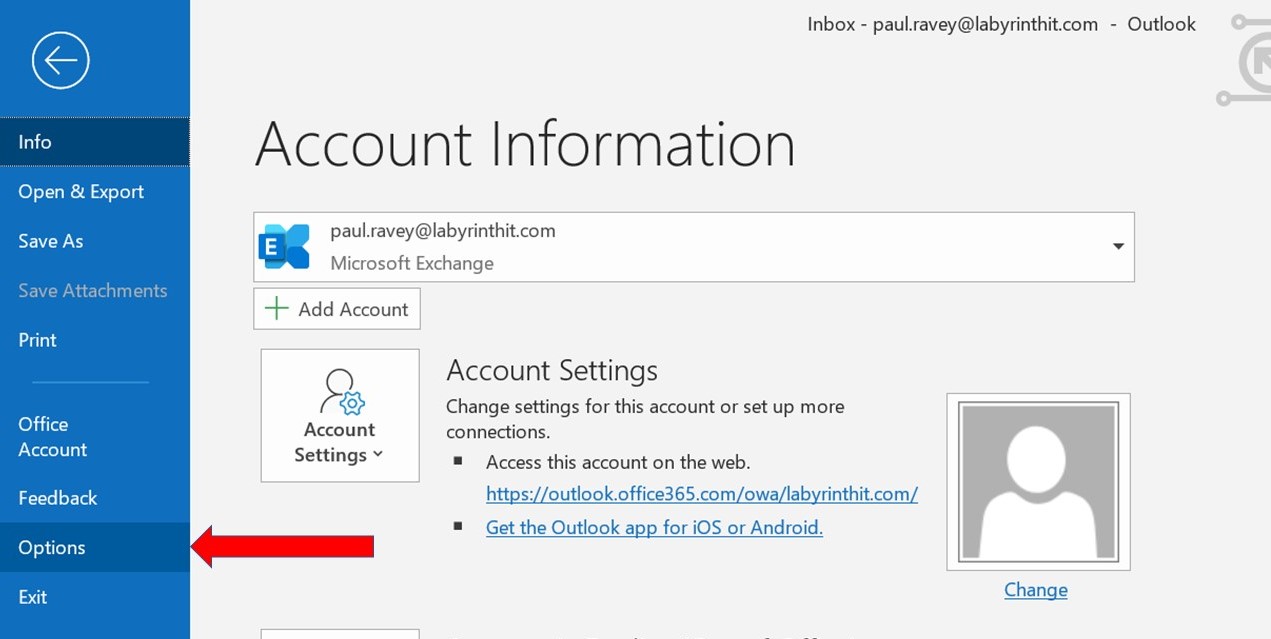Click the profile picture placeholder
Viewport: 1271px width, 639px height.
(1038, 482)
